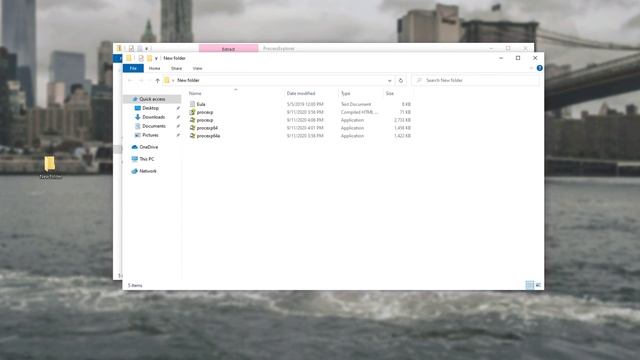Select This PC in the navigation pane
Screen dimensions: 640x360
point(147,159)
